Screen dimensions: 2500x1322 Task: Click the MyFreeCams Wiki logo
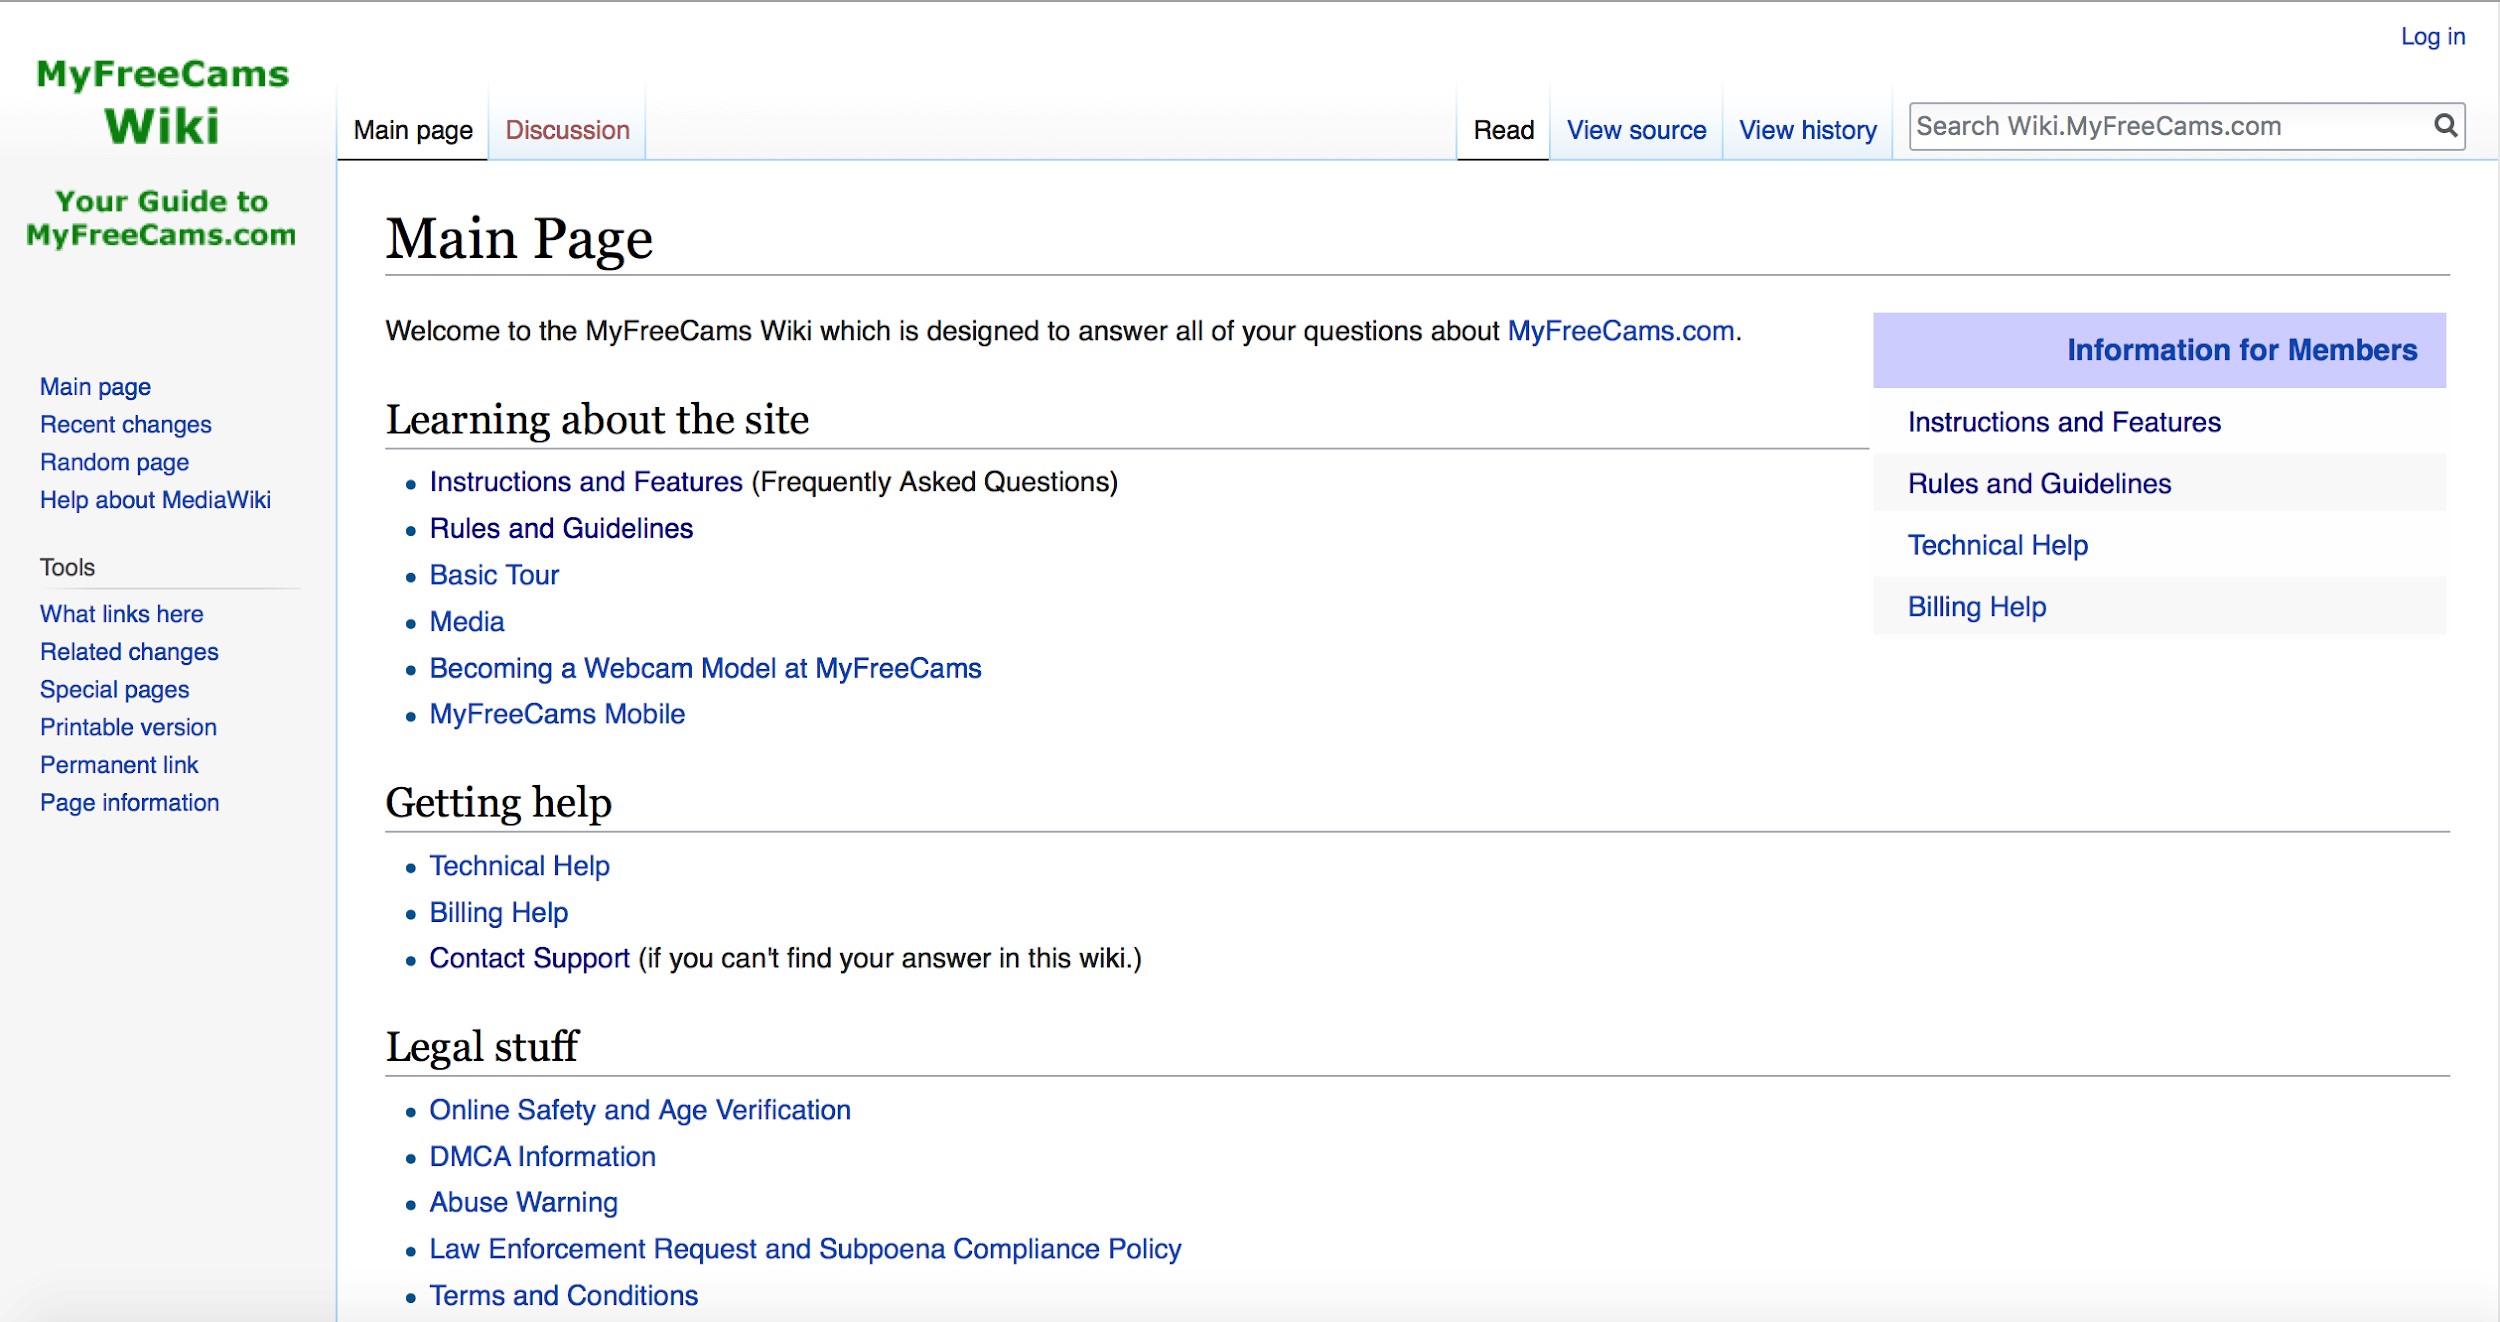pyautogui.click(x=162, y=152)
